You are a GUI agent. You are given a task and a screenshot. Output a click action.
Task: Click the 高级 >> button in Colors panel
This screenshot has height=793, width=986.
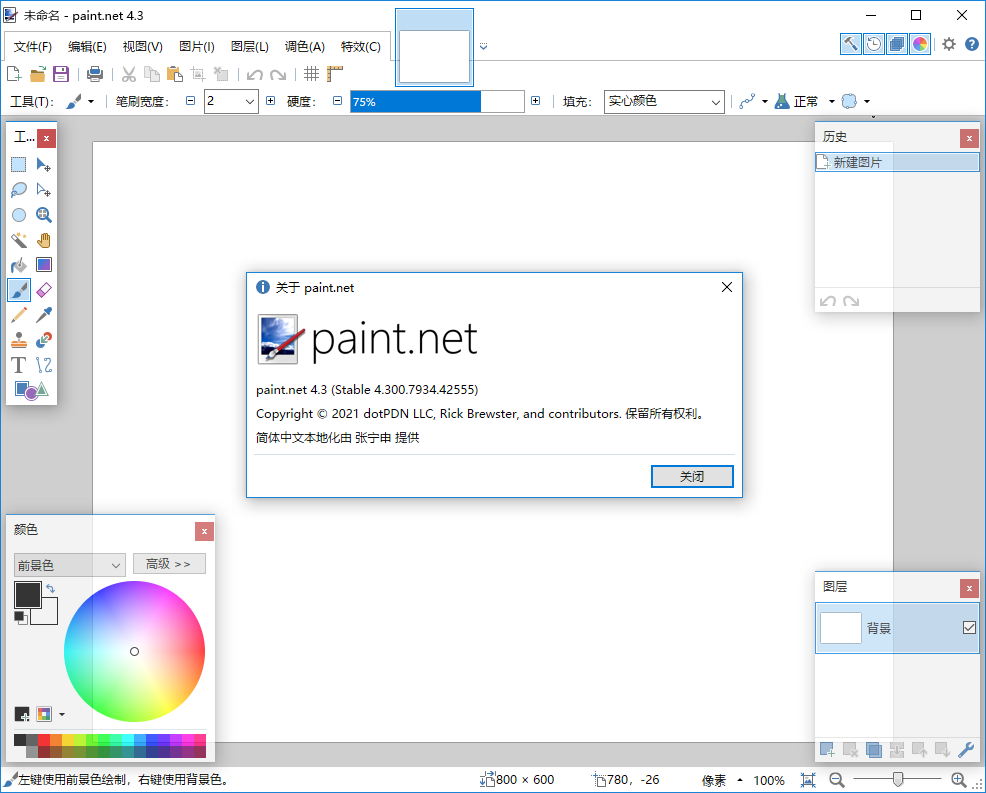169,563
